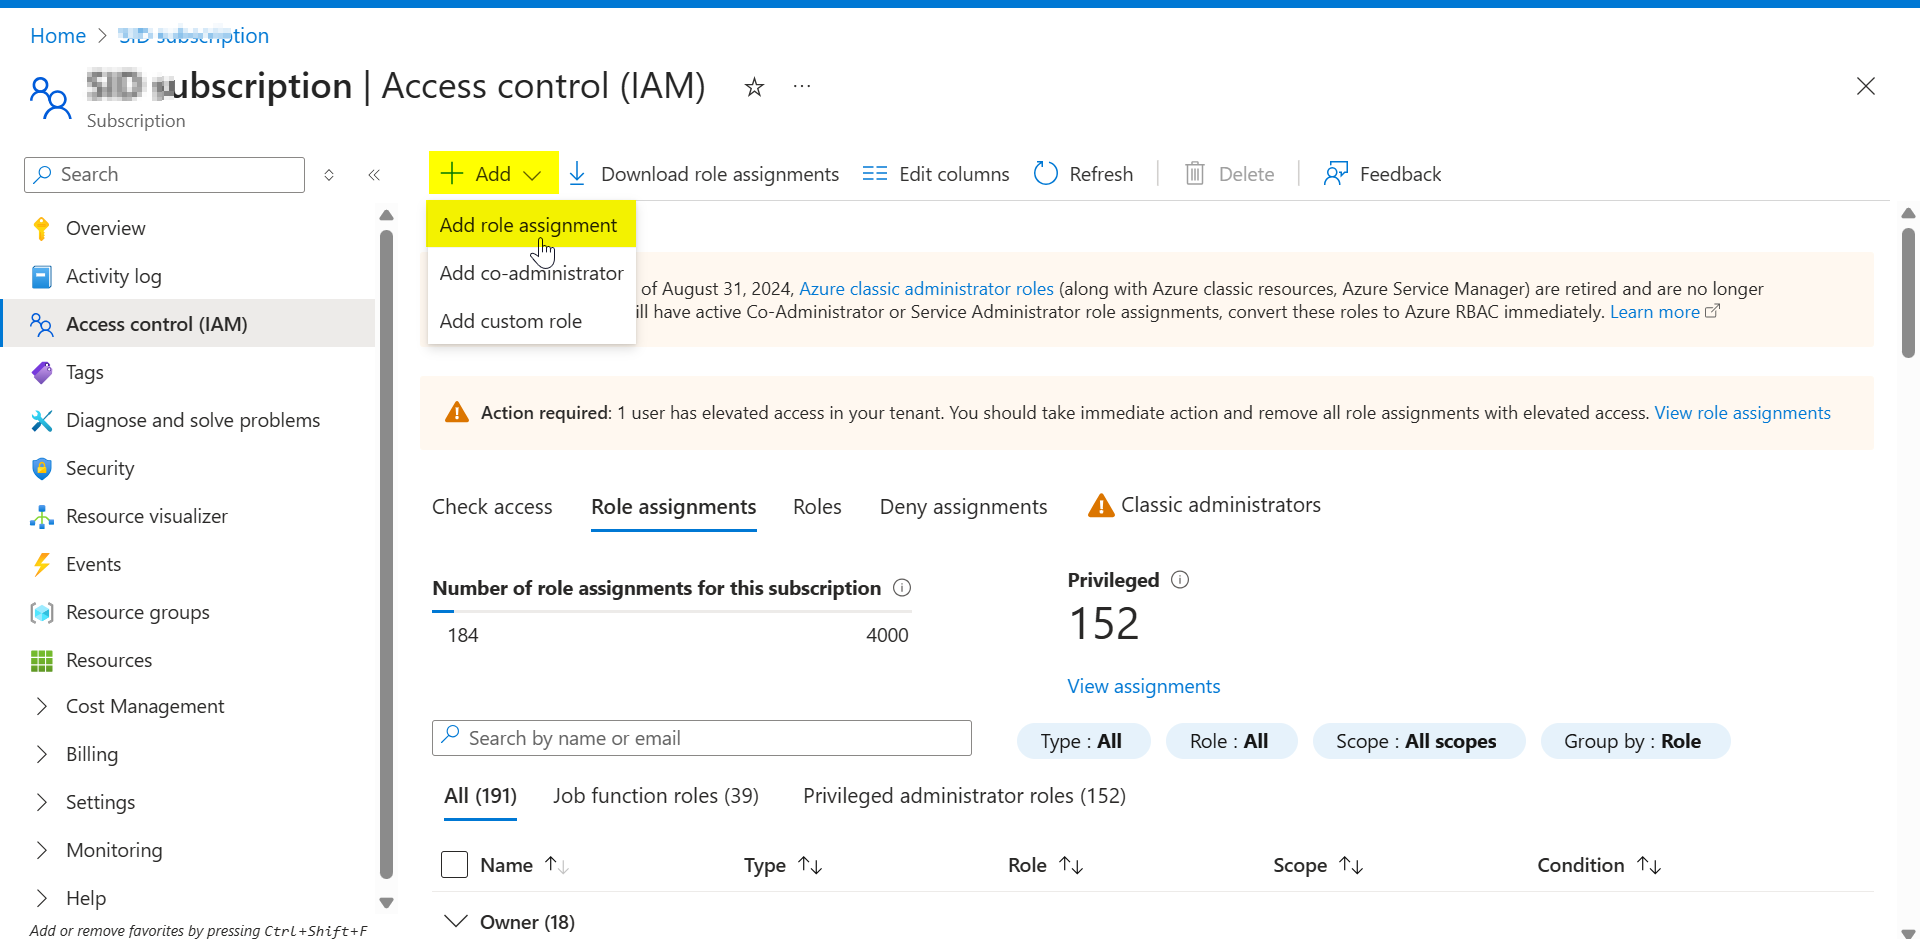Click the sidebar scrollbar down arrow
The height and width of the screenshot is (939, 1920).
[x=386, y=902]
